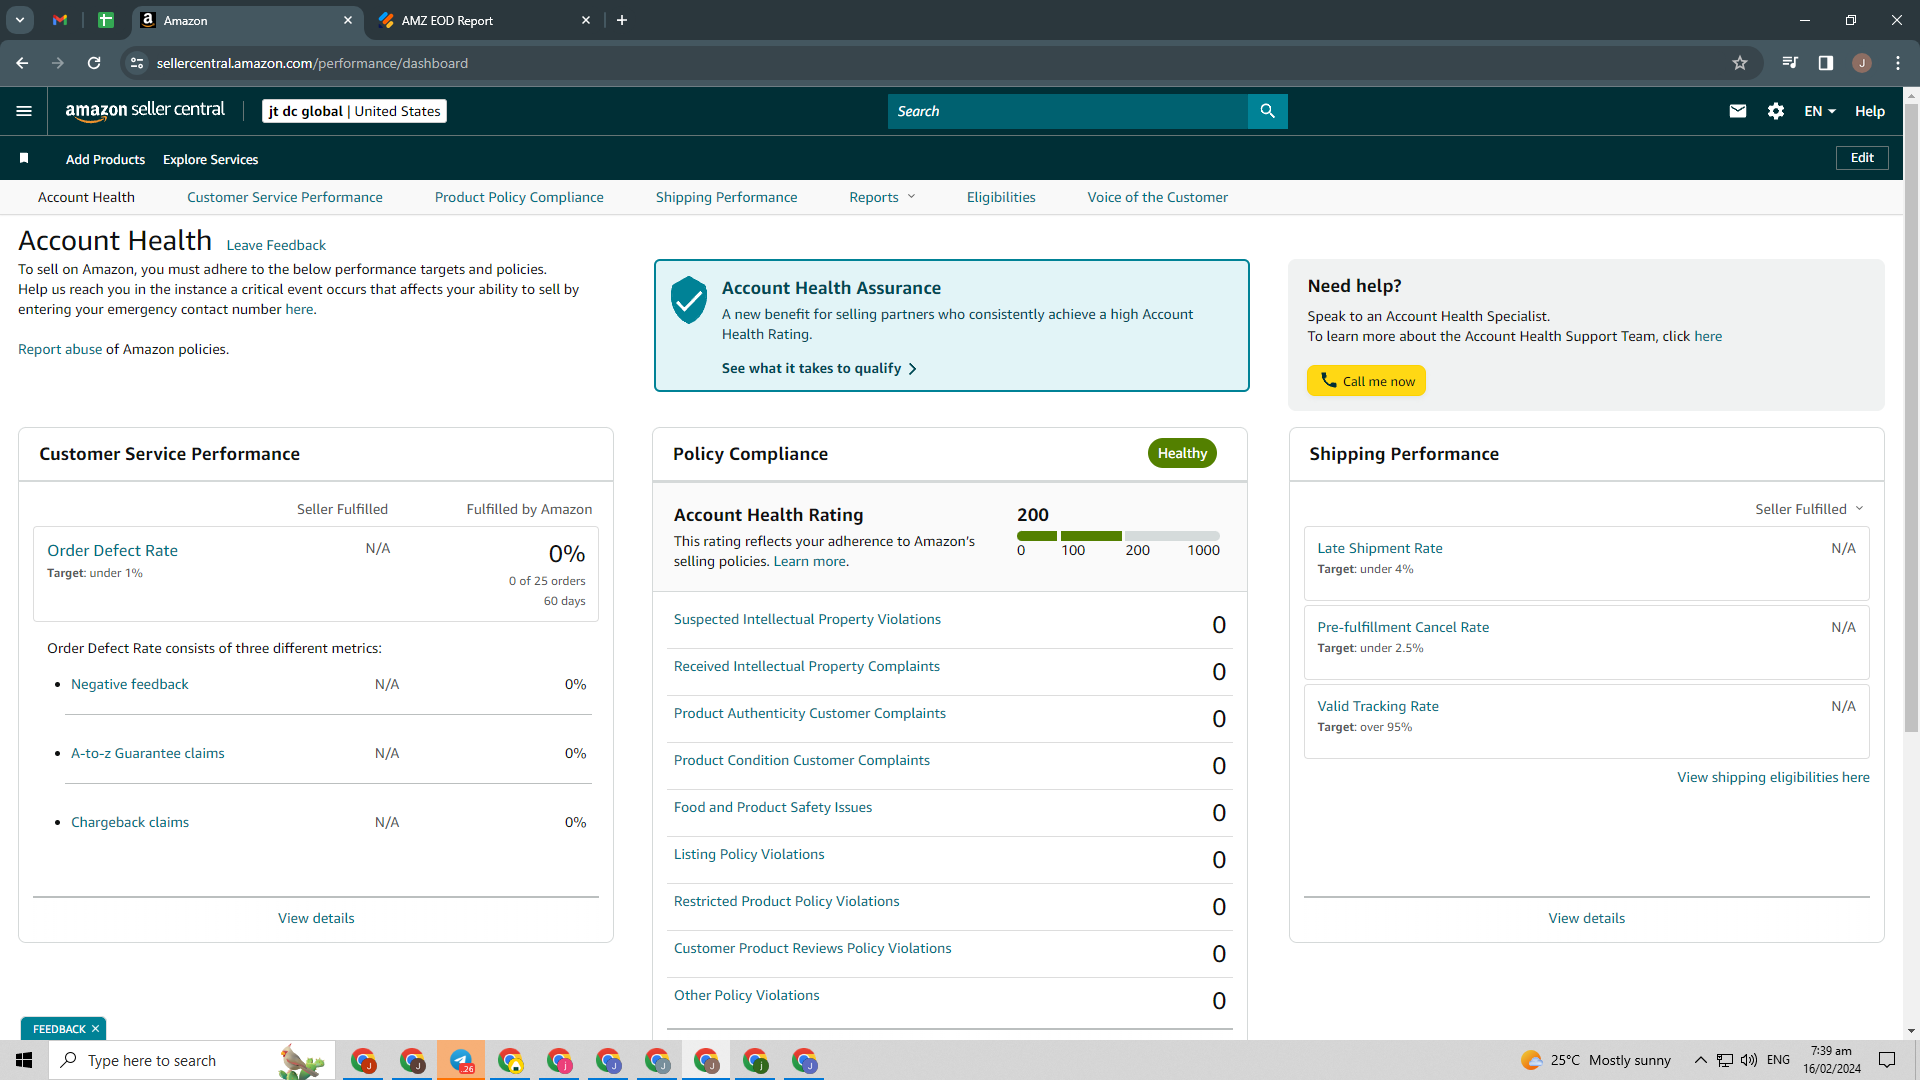Viewport: 1920px width, 1080px height.
Task: Select the Account Health tab
Action: 86,197
